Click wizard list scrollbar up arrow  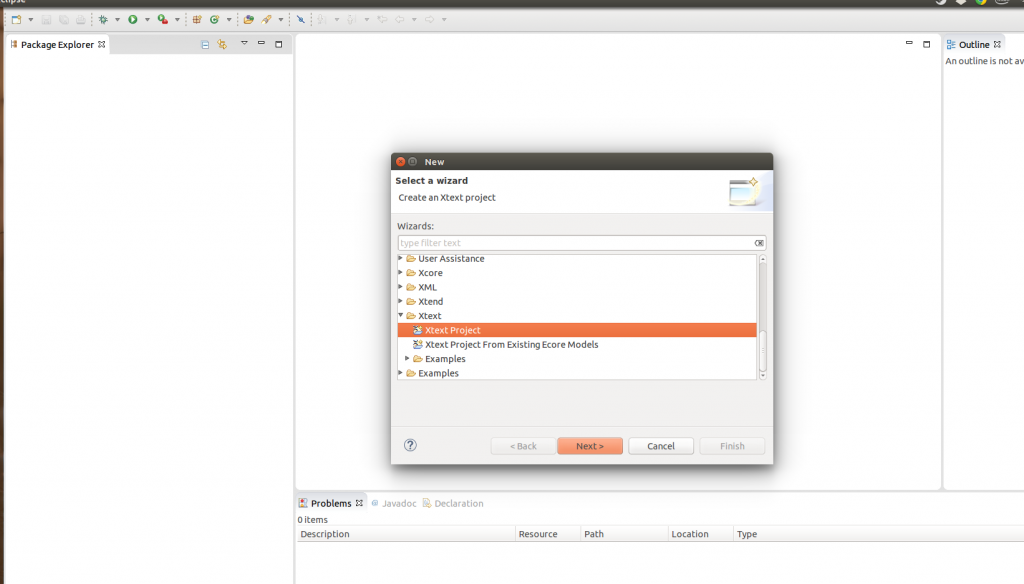(x=763, y=259)
